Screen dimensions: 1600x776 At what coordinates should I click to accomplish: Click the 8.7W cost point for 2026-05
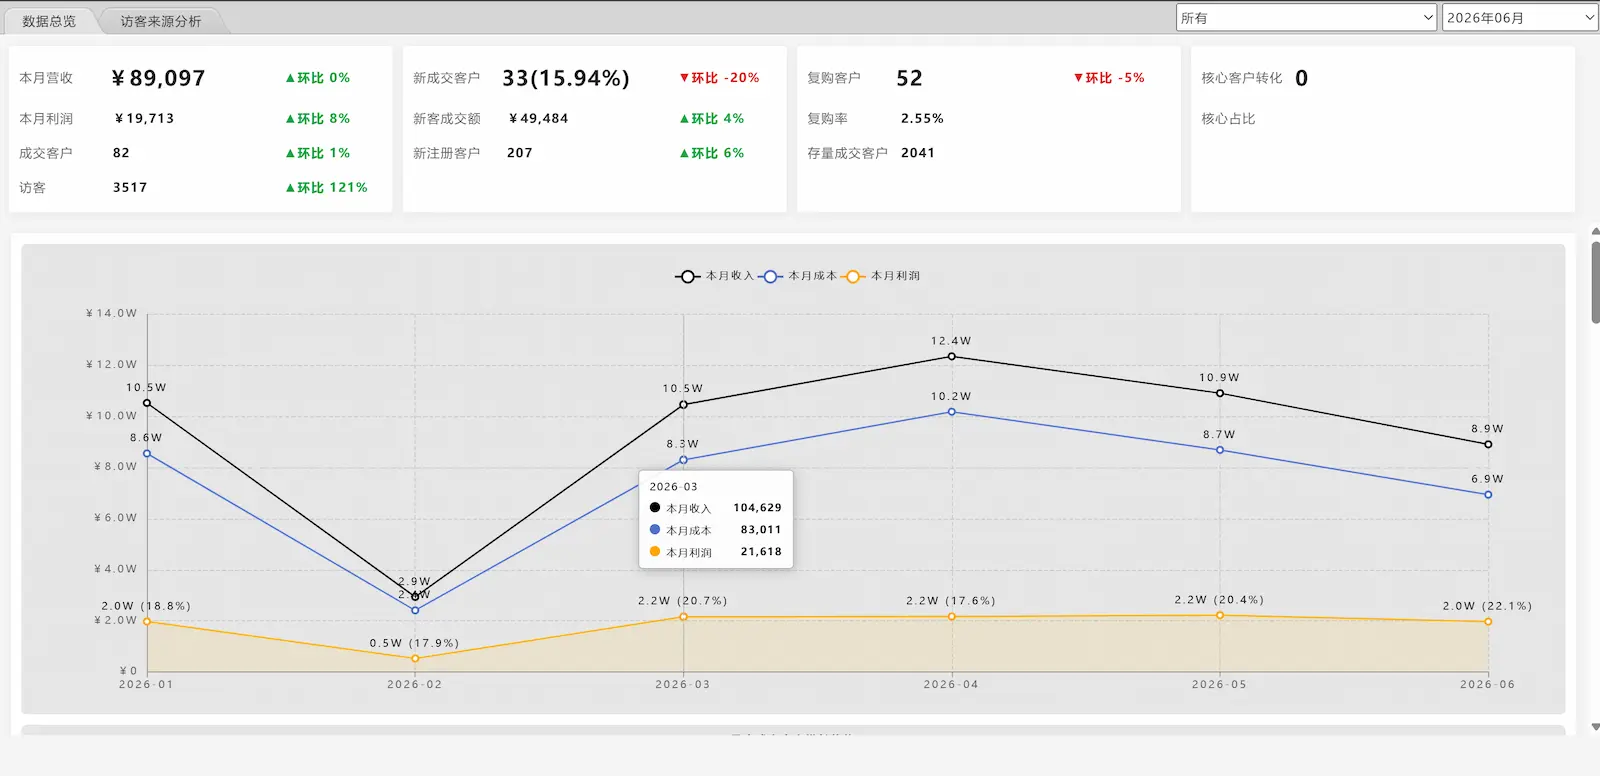click(1220, 450)
